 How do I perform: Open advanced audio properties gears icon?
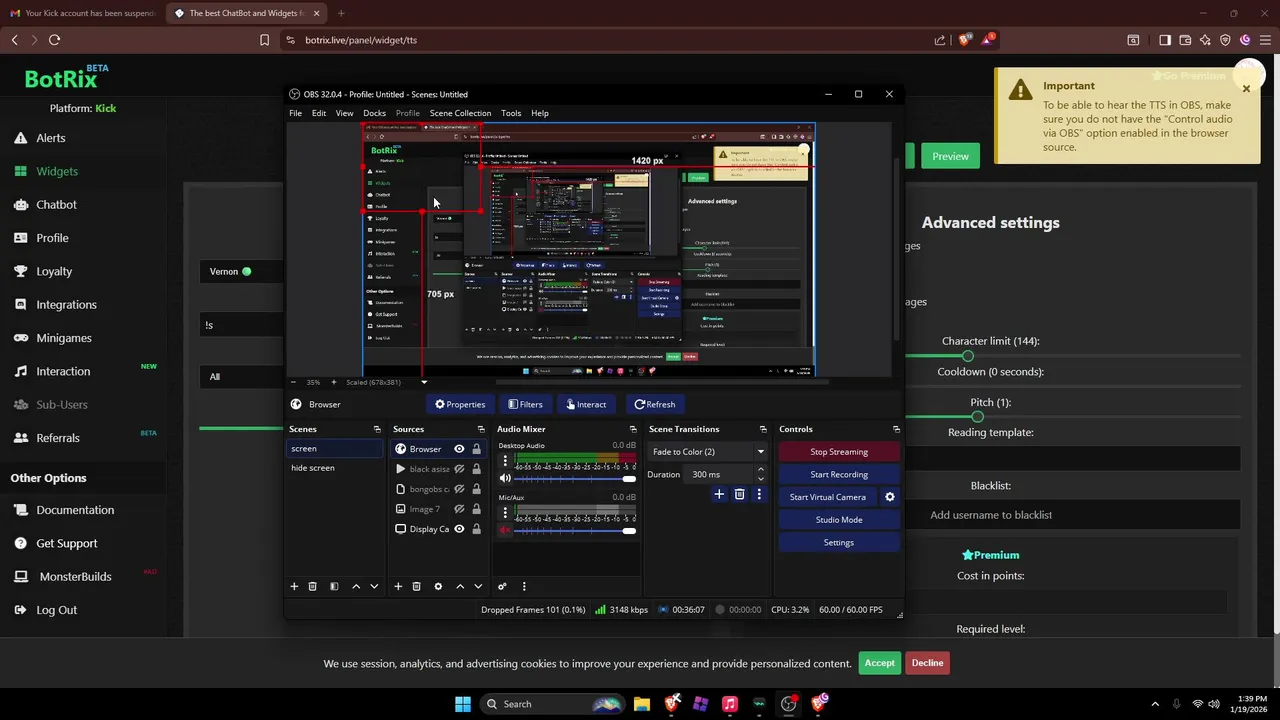(x=502, y=587)
